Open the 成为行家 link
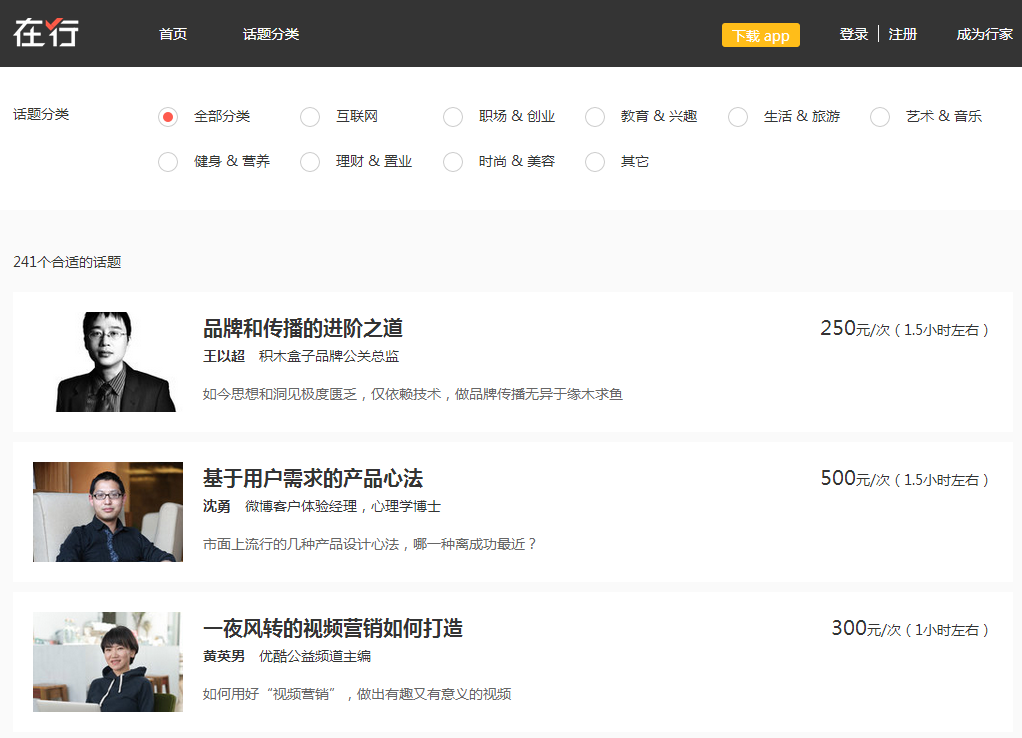The image size is (1022, 738). coord(984,34)
